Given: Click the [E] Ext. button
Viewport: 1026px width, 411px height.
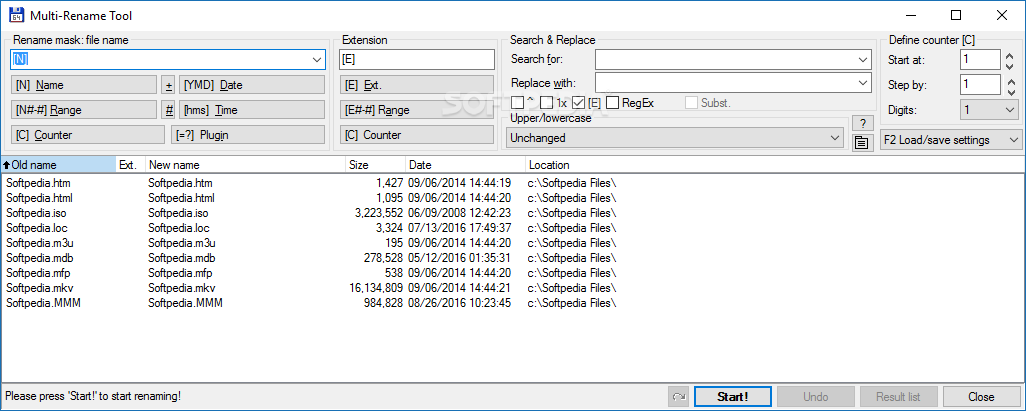Looking at the screenshot, I should tap(417, 85).
